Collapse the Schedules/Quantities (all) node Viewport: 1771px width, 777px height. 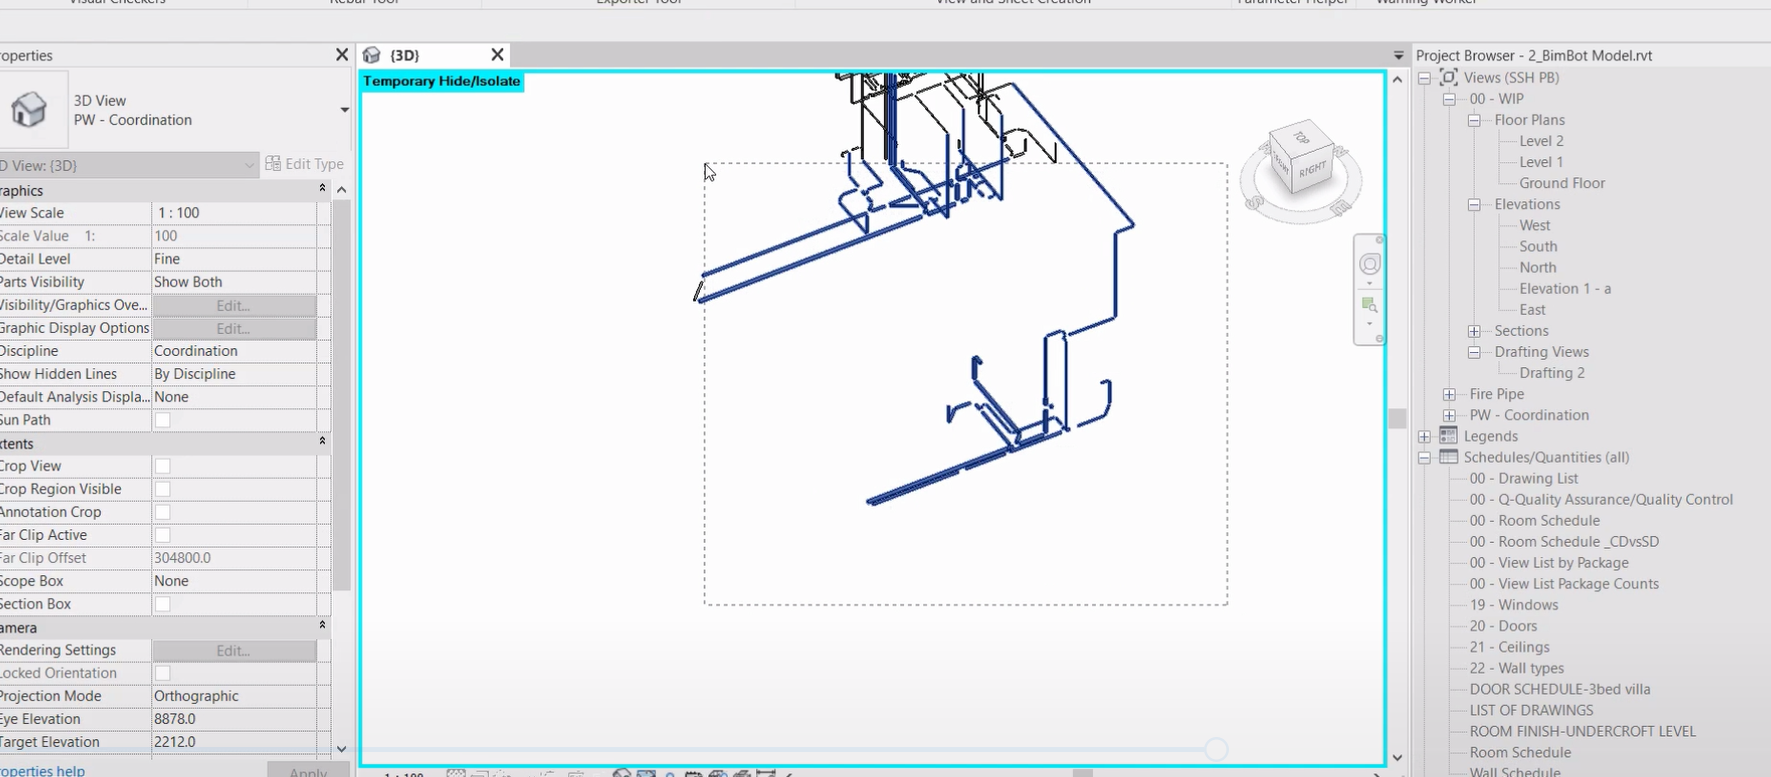(x=1424, y=457)
